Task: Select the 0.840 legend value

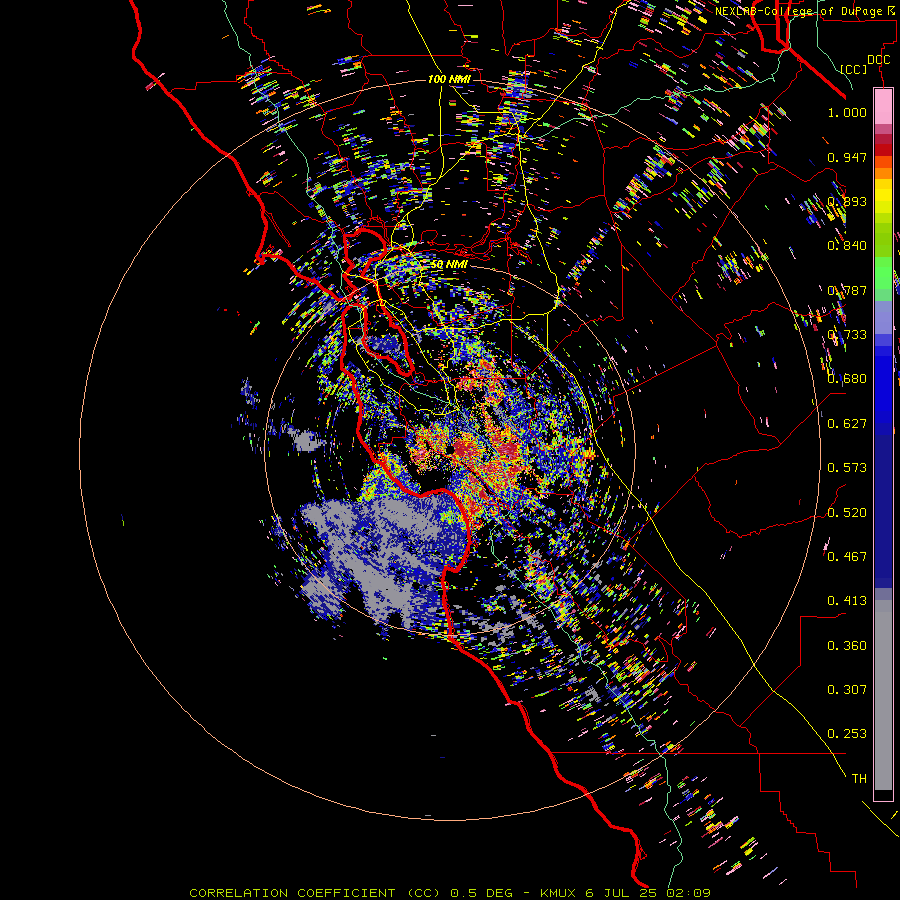Action: click(847, 246)
